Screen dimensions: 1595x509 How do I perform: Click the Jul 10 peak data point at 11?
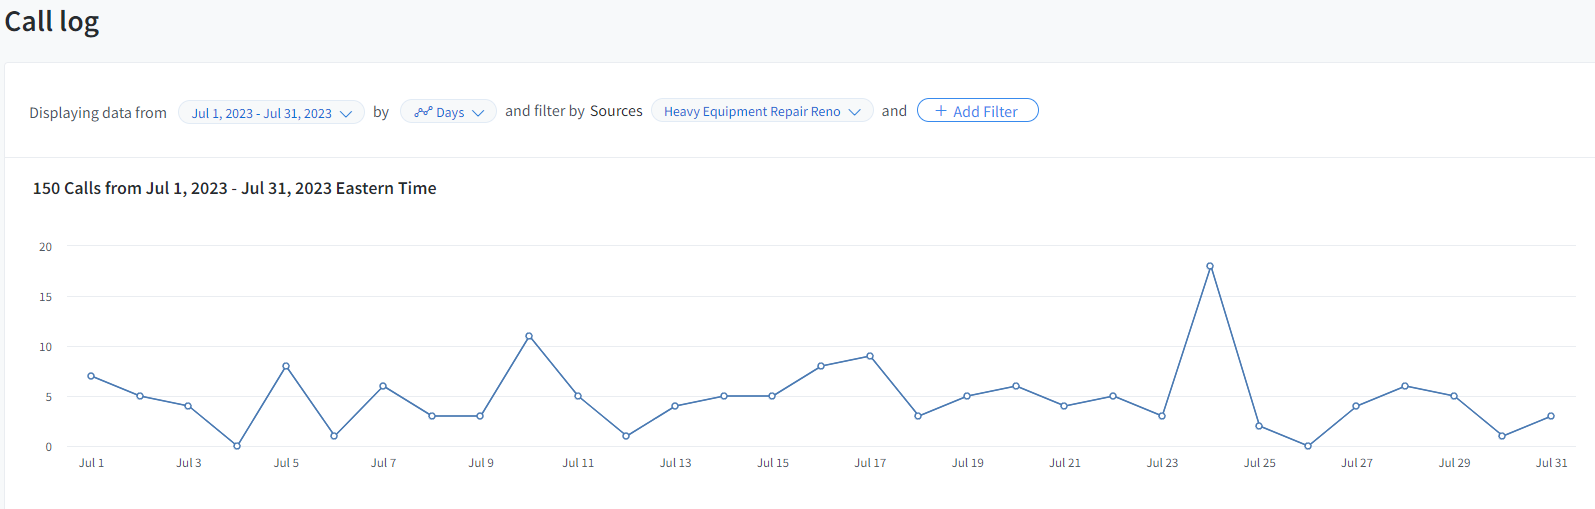[529, 336]
